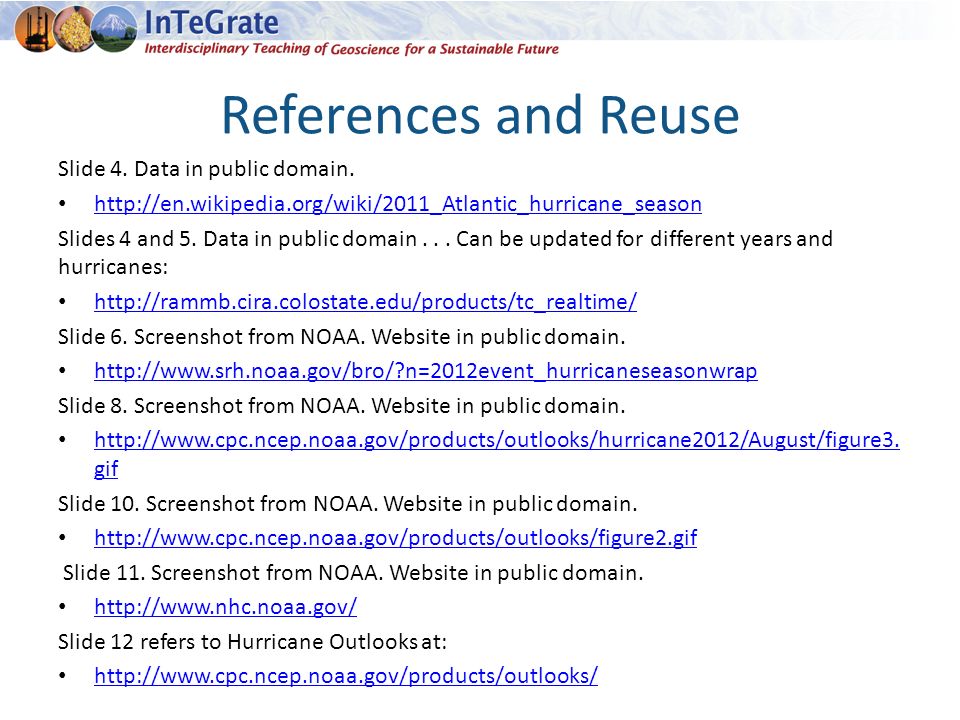Screen dimensions: 960x720
Task: Open the Wikipedia 2011 Atlantic hurricane season link
Action: coord(398,204)
